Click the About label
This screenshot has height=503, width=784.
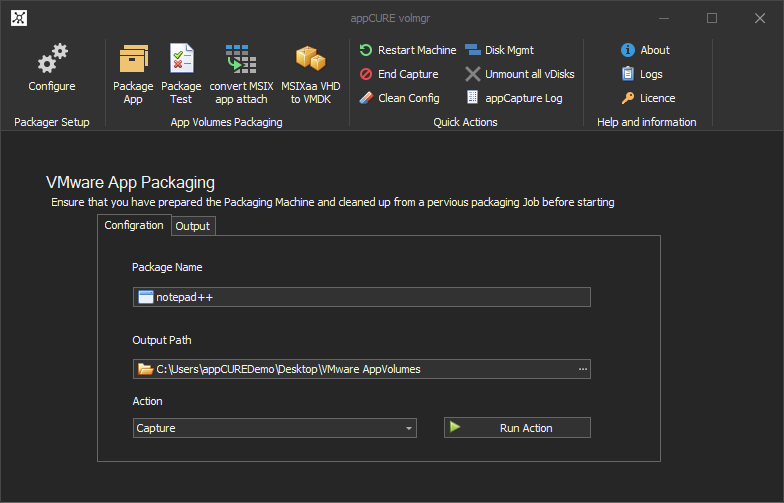click(x=655, y=50)
